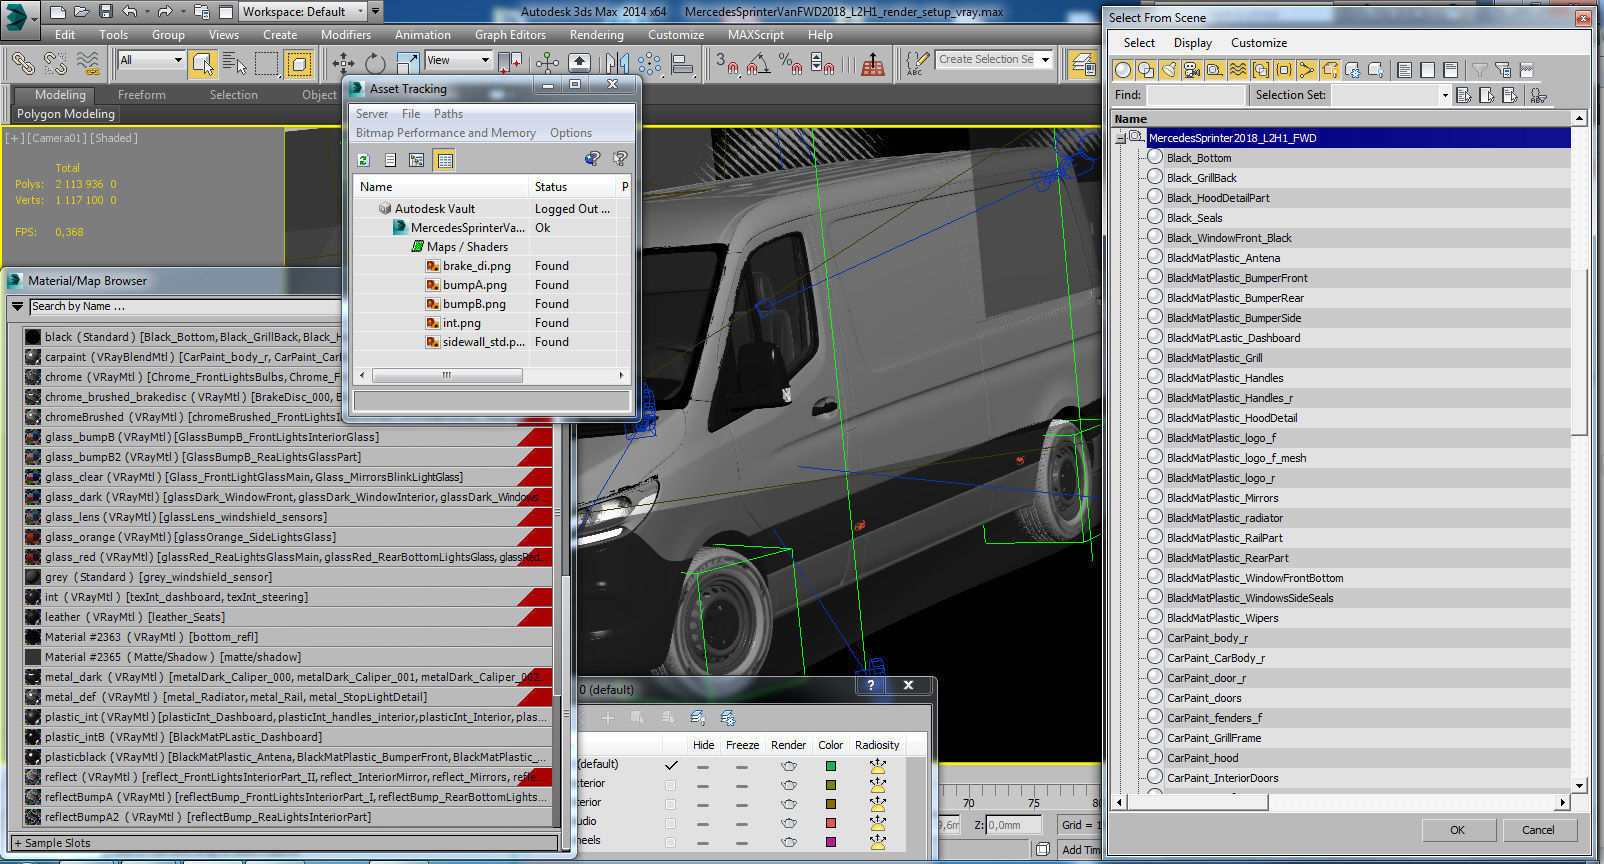Open the View reference coordinate dropdown

[x=458, y=60]
